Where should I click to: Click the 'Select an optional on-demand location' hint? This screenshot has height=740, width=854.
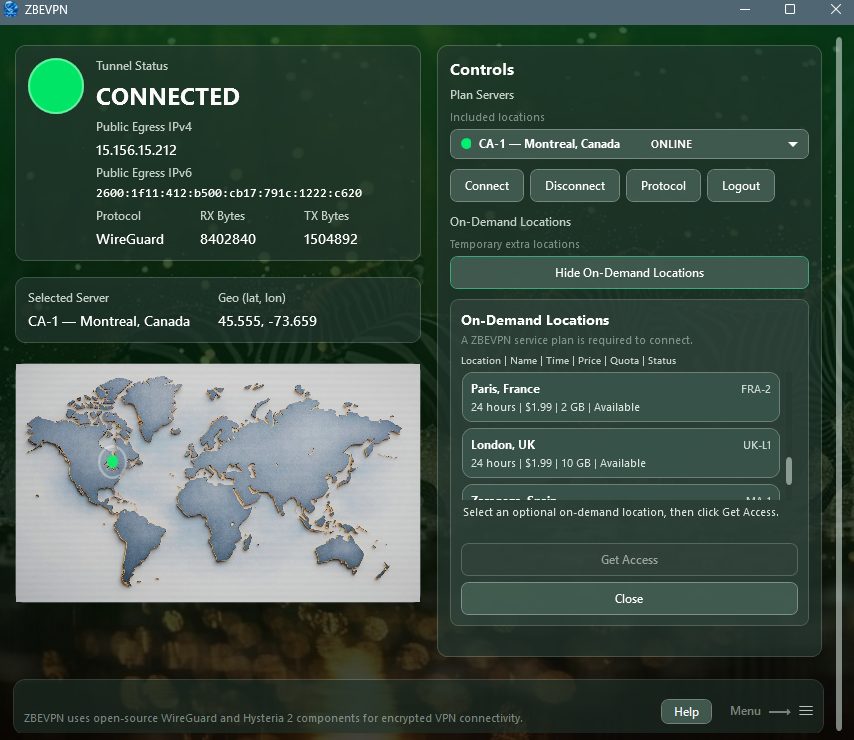pyautogui.click(x=621, y=512)
